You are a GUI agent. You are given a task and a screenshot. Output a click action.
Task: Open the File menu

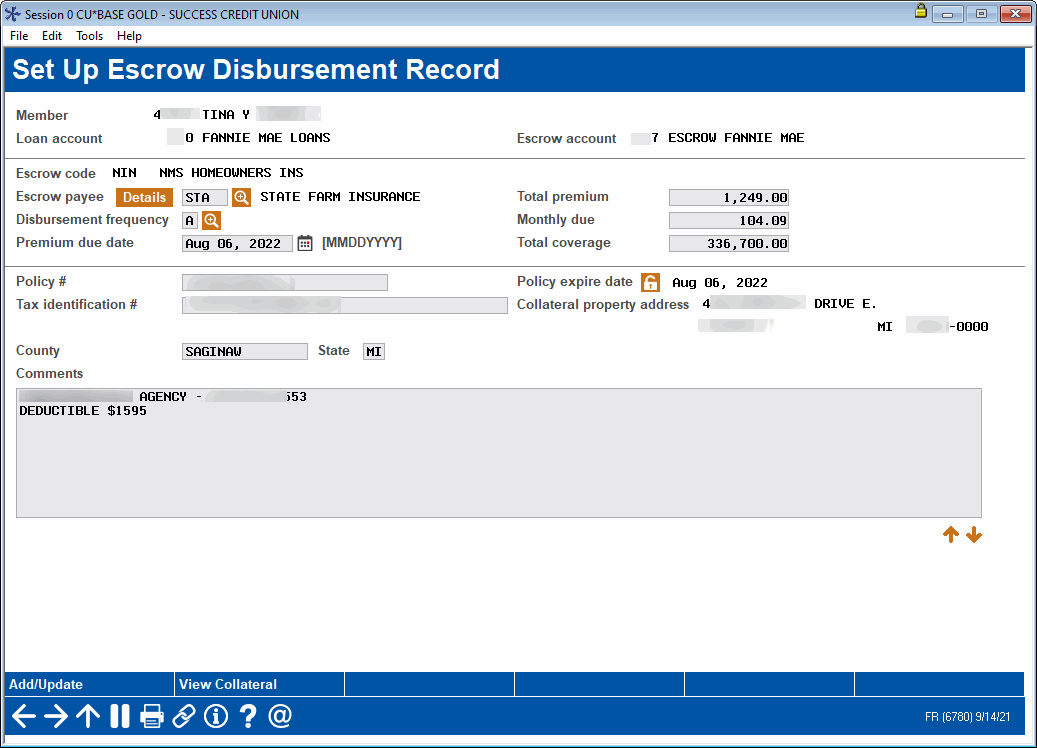click(18, 36)
